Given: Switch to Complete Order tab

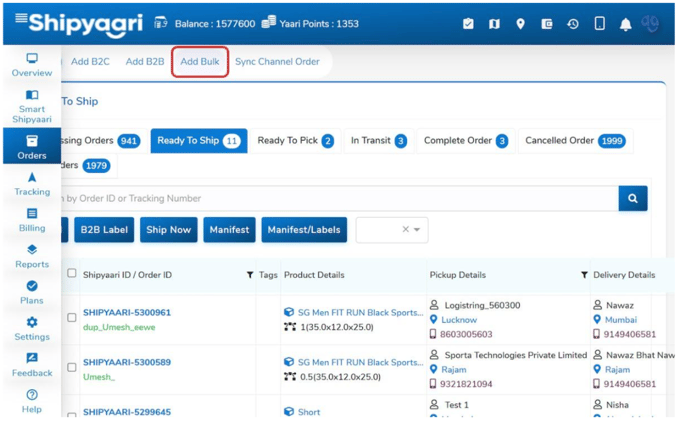Looking at the screenshot, I should (x=466, y=141).
